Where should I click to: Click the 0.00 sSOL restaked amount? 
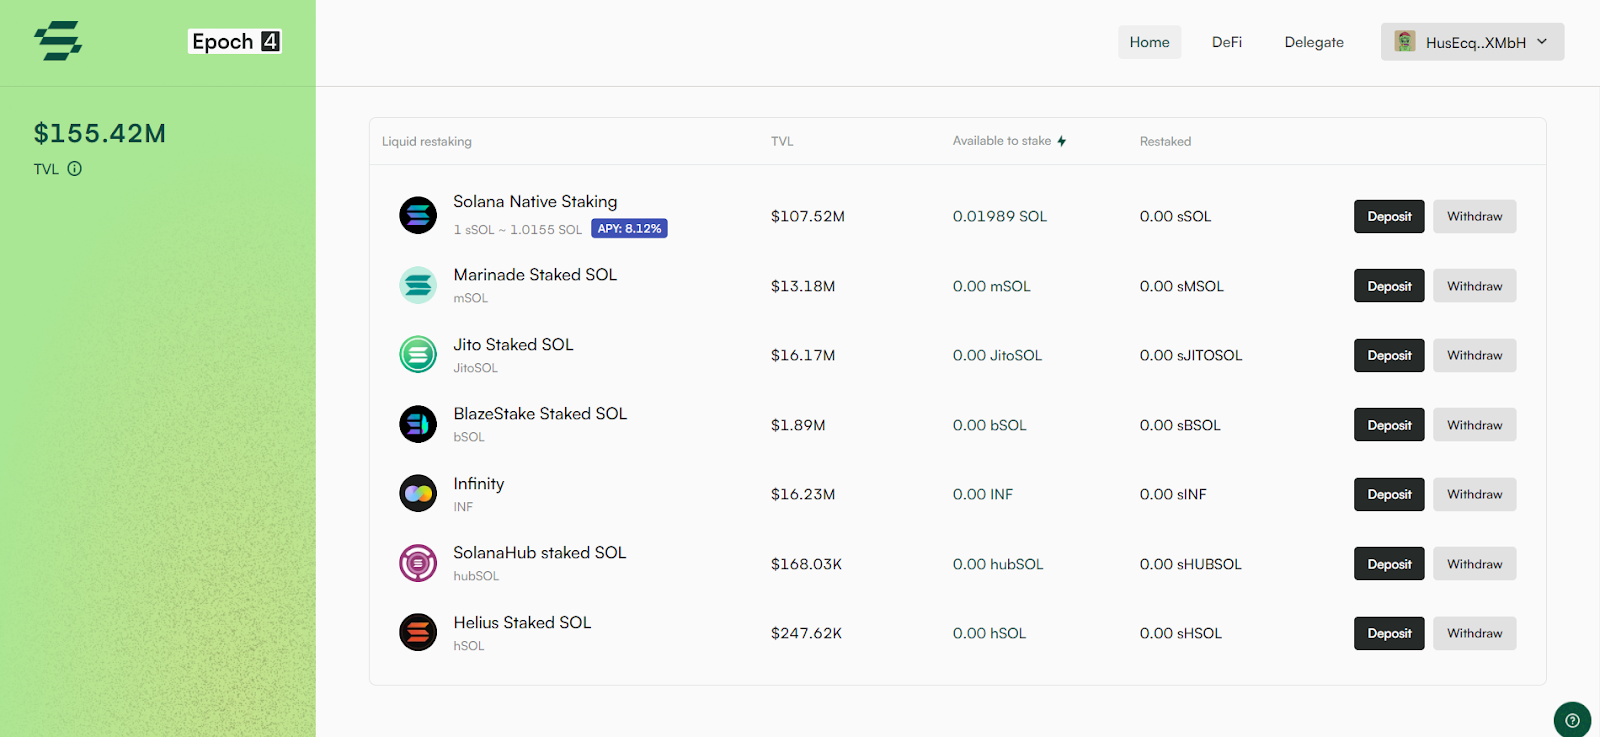[1175, 216]
